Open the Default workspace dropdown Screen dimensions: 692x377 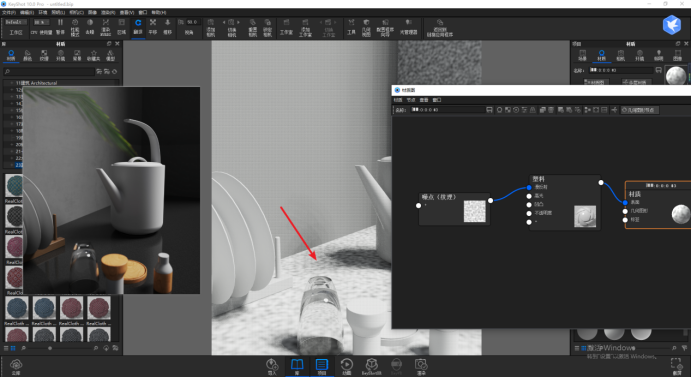coord(16,22)
